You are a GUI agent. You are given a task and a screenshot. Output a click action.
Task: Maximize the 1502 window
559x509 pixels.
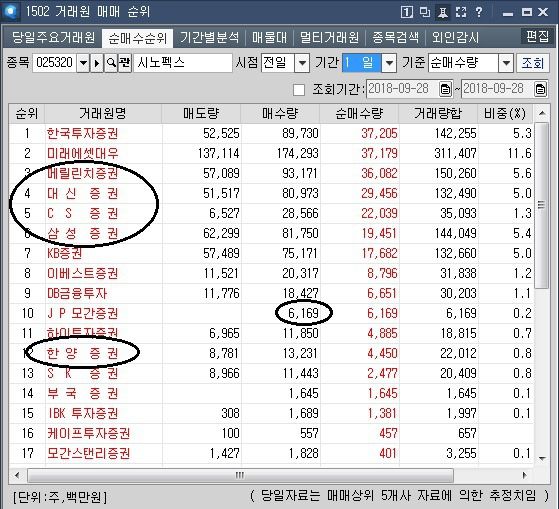[527, 12]
